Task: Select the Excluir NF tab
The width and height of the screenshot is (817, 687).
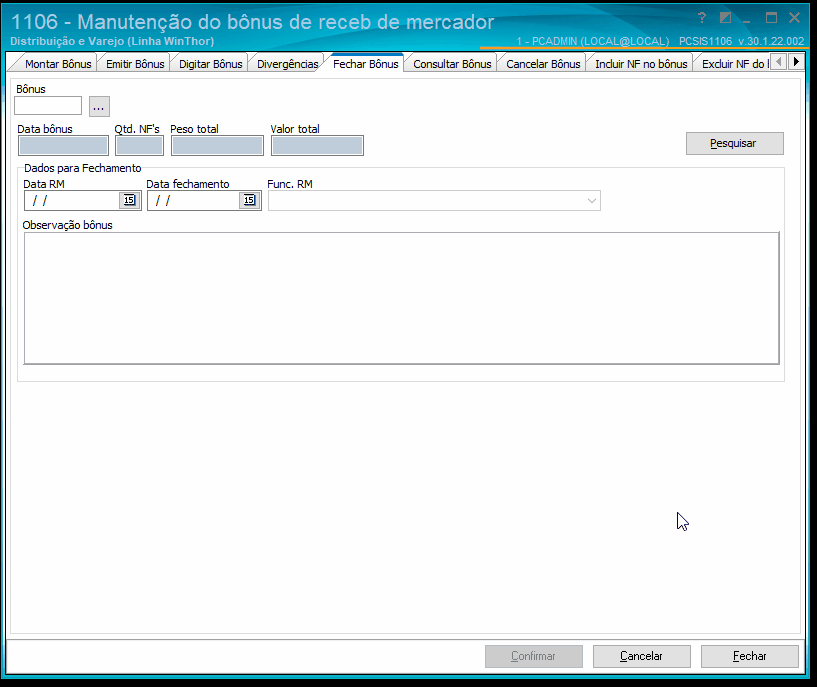Action: (733, 64)
